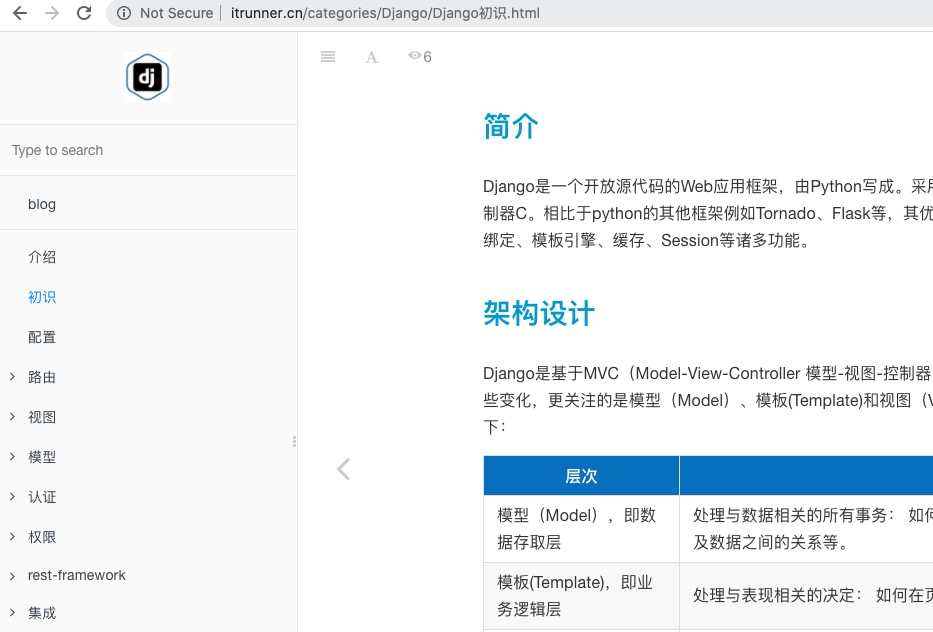The image size is (933, 632).
Task: Click the eye icon showing 6 views
Action: tap(418, 57)
